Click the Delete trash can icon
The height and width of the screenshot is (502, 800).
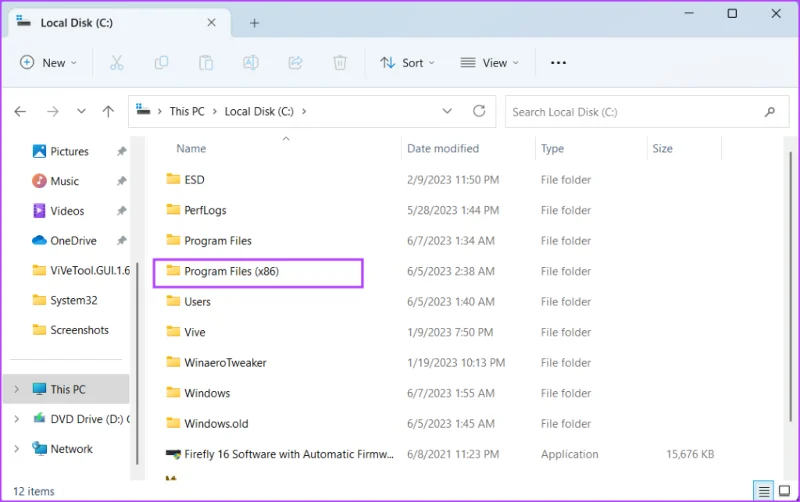coord(340,63)
